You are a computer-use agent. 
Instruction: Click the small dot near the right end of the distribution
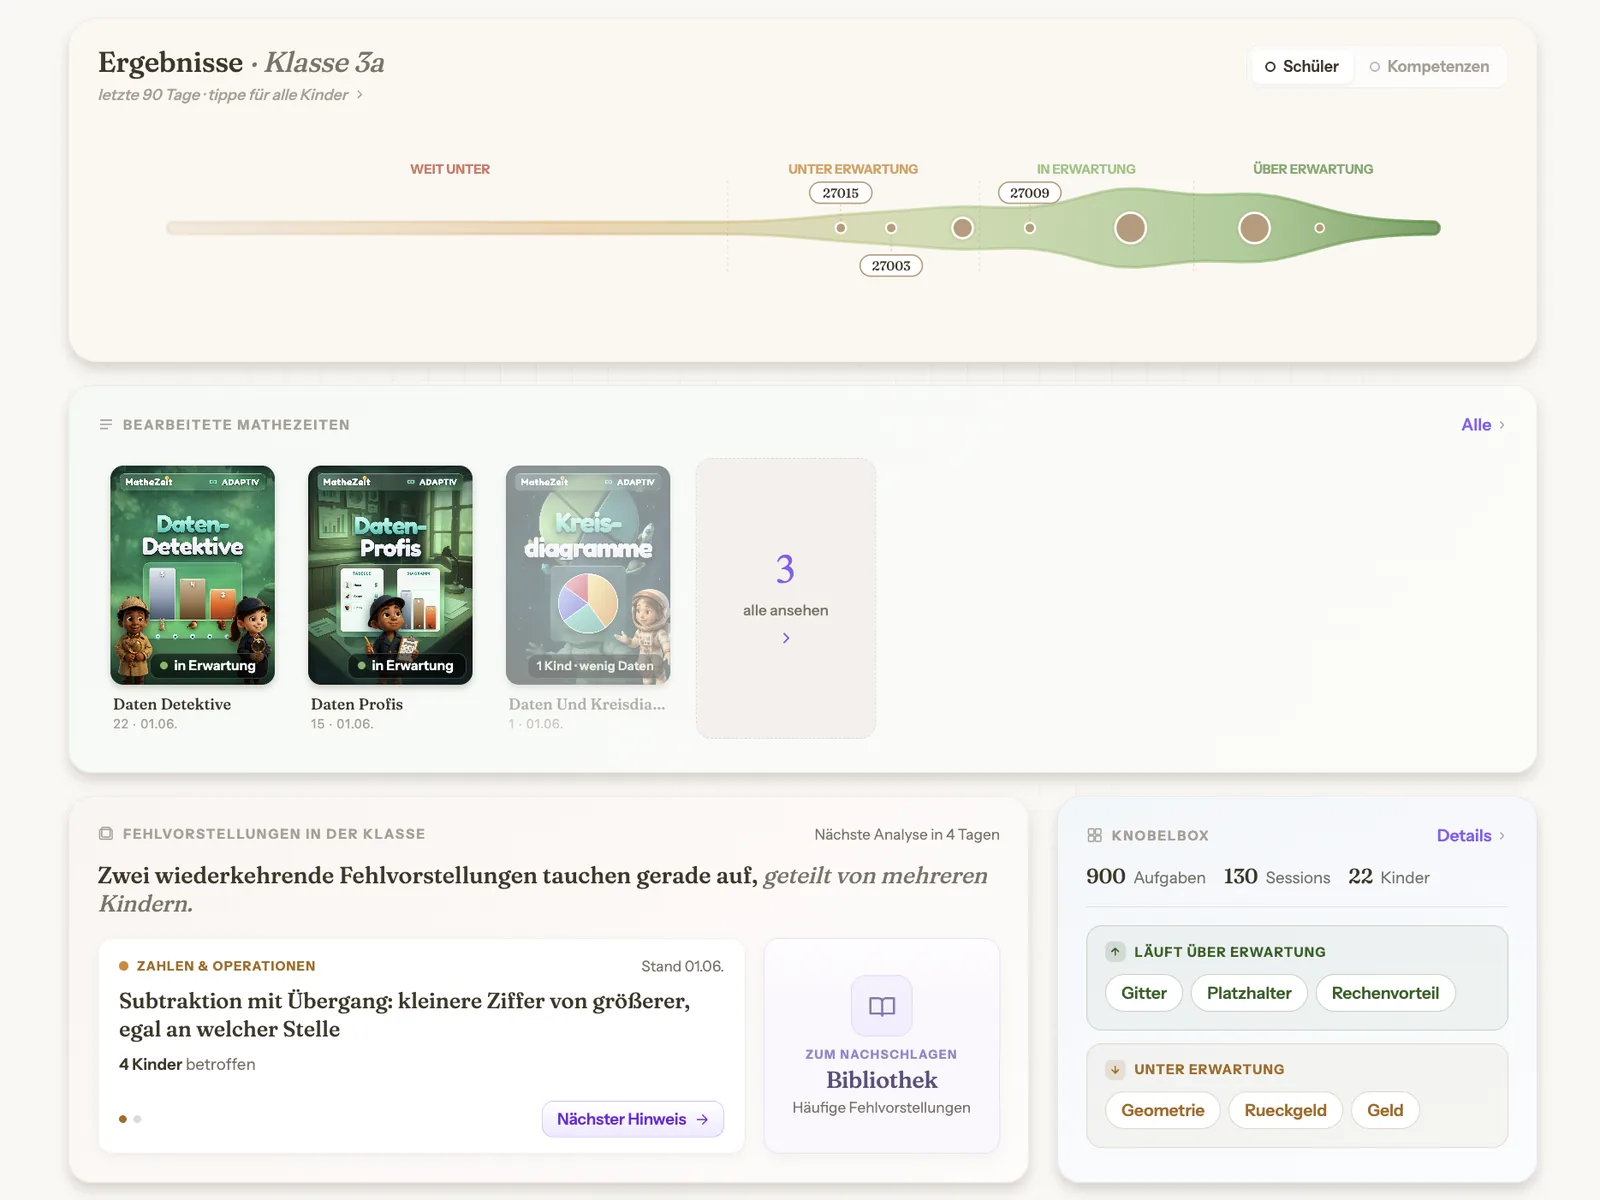[1320, 228]
